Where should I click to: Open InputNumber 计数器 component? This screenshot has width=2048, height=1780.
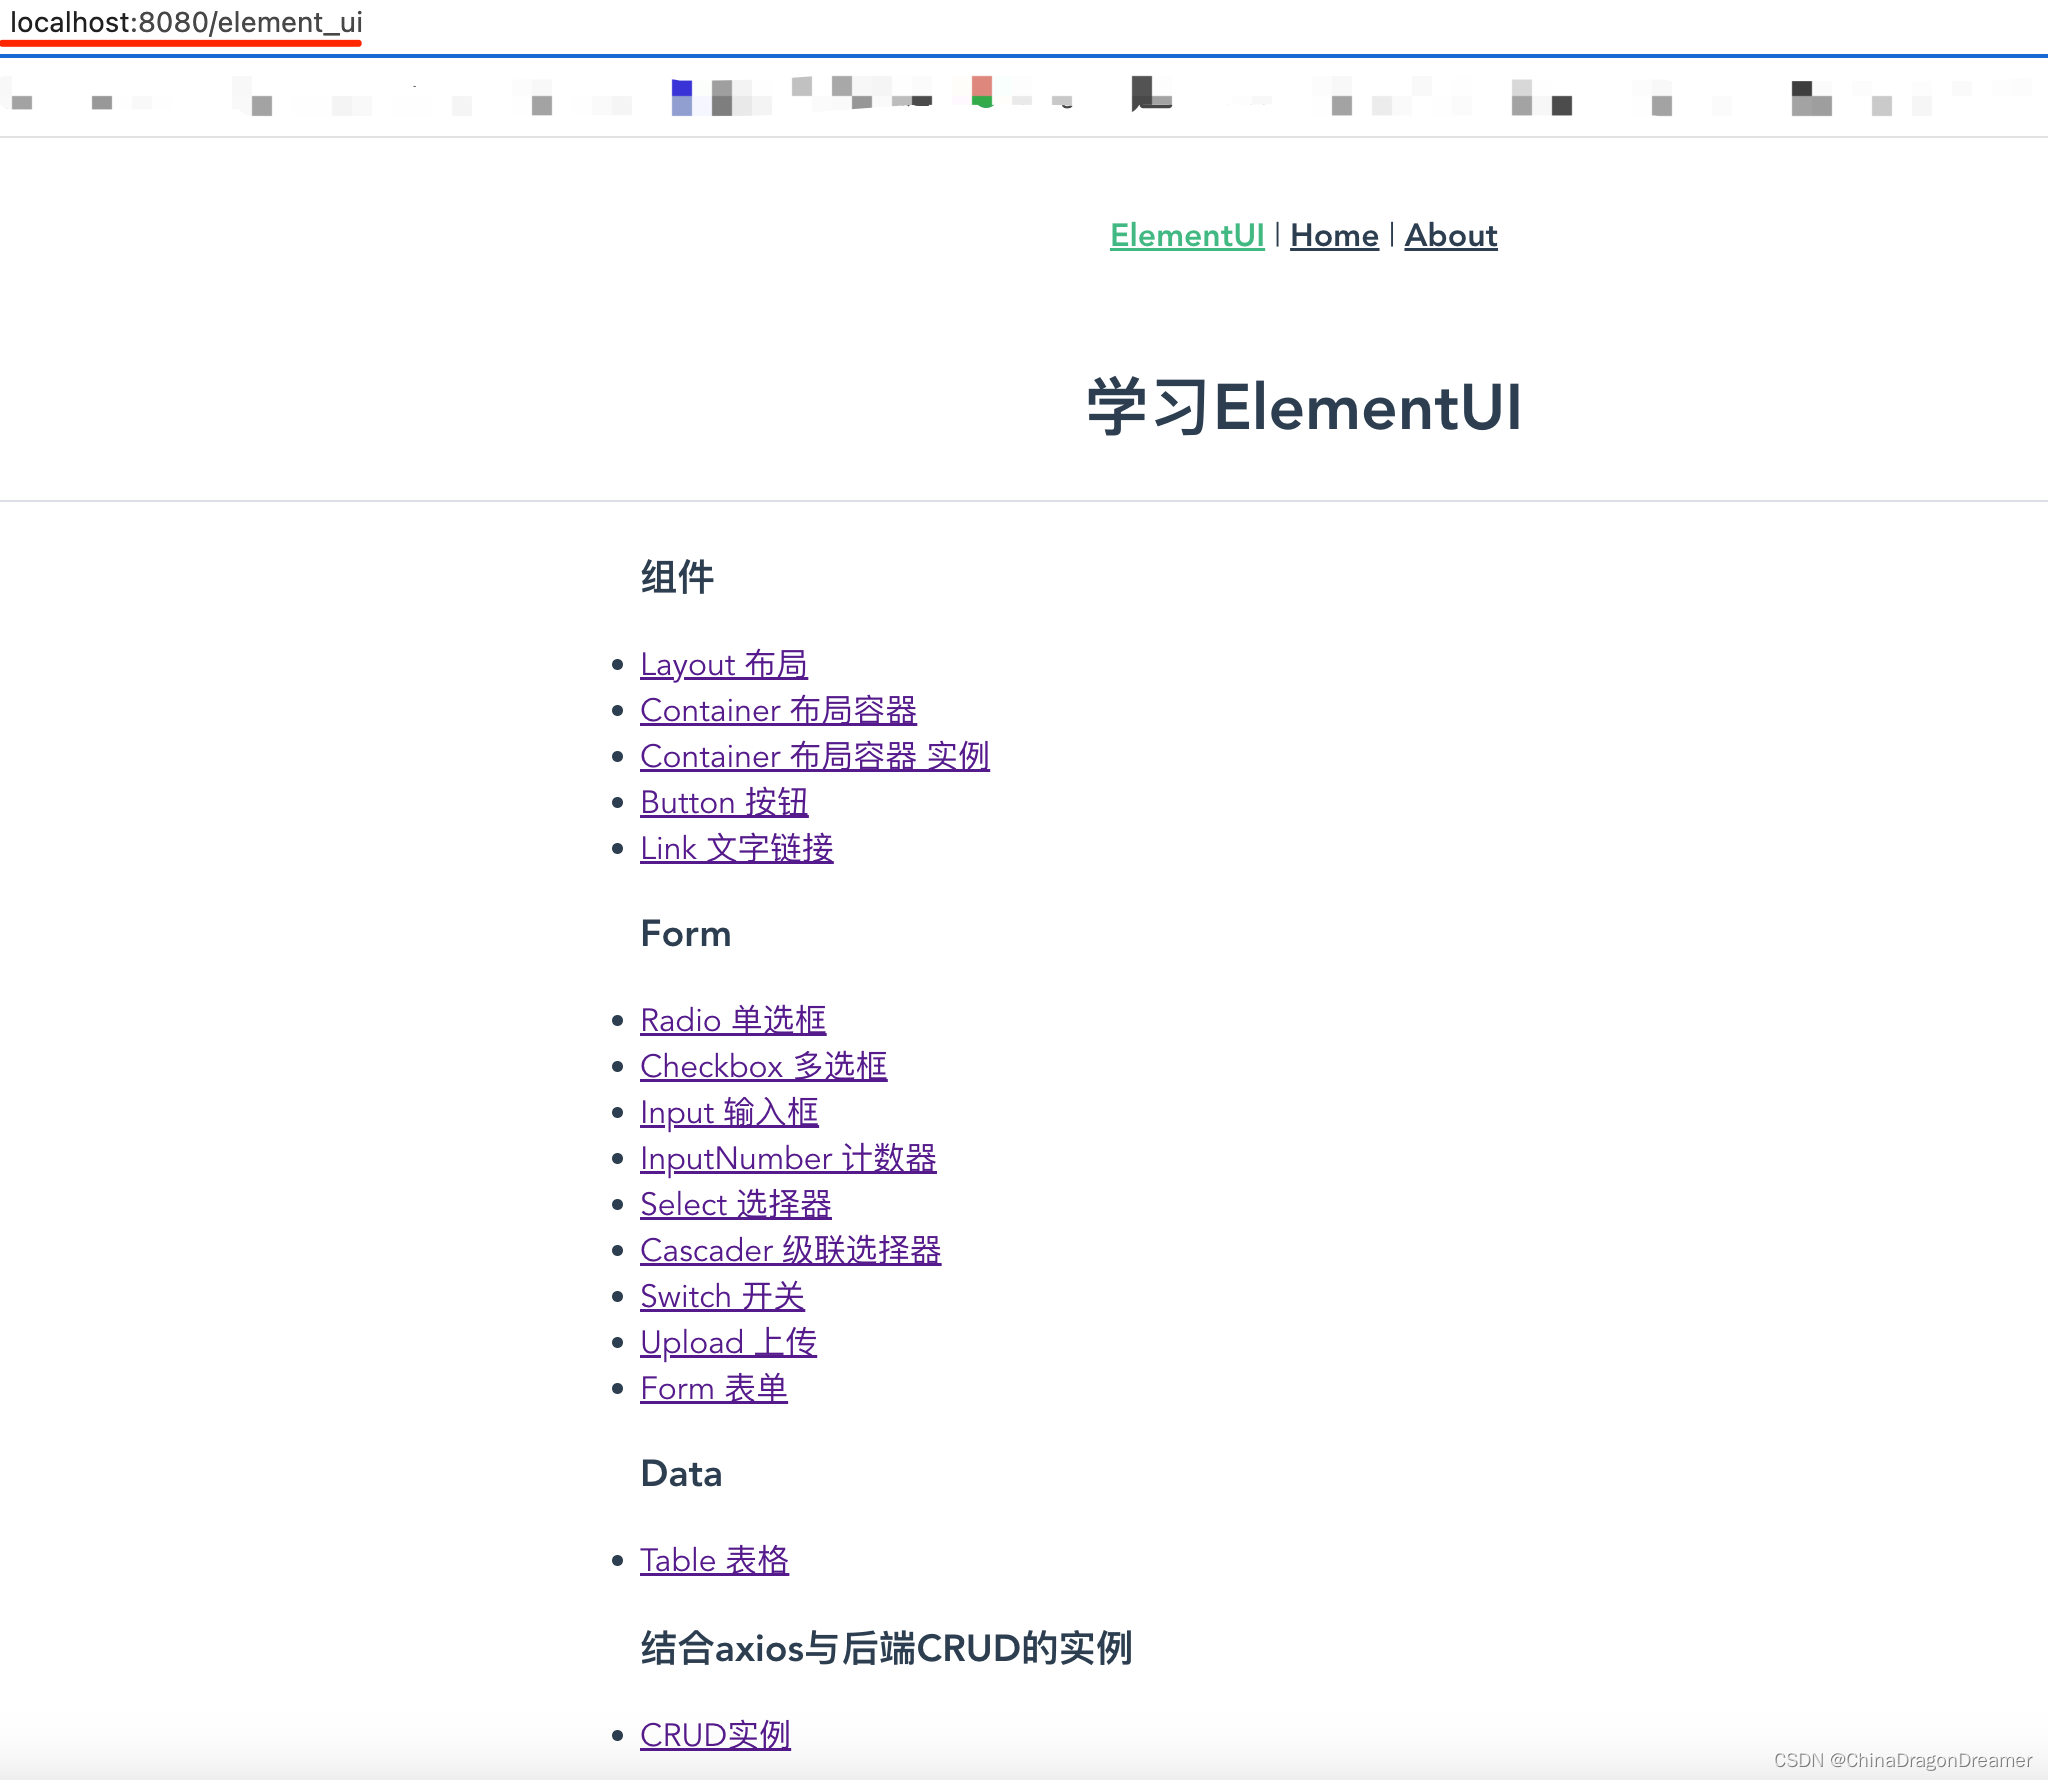[x=787, y=1158]
